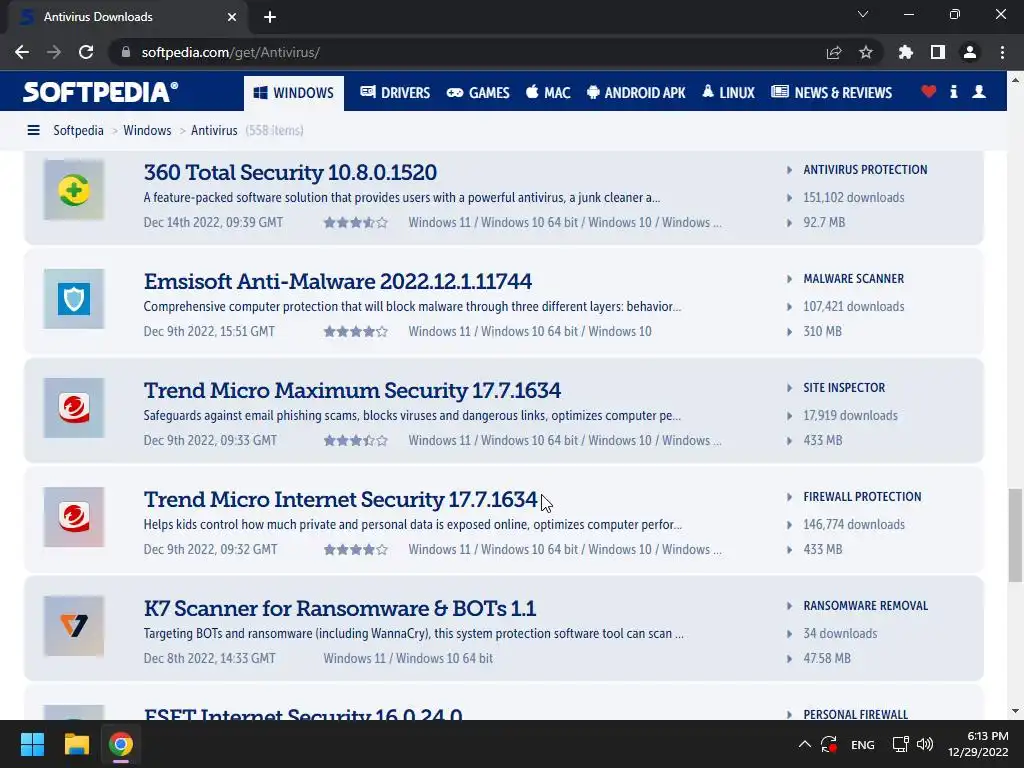The width and height of the screenshot is (1024, 768).
Task: Click the ANTIVIRUS PROTECTION tag
Action: coord(865,170)
